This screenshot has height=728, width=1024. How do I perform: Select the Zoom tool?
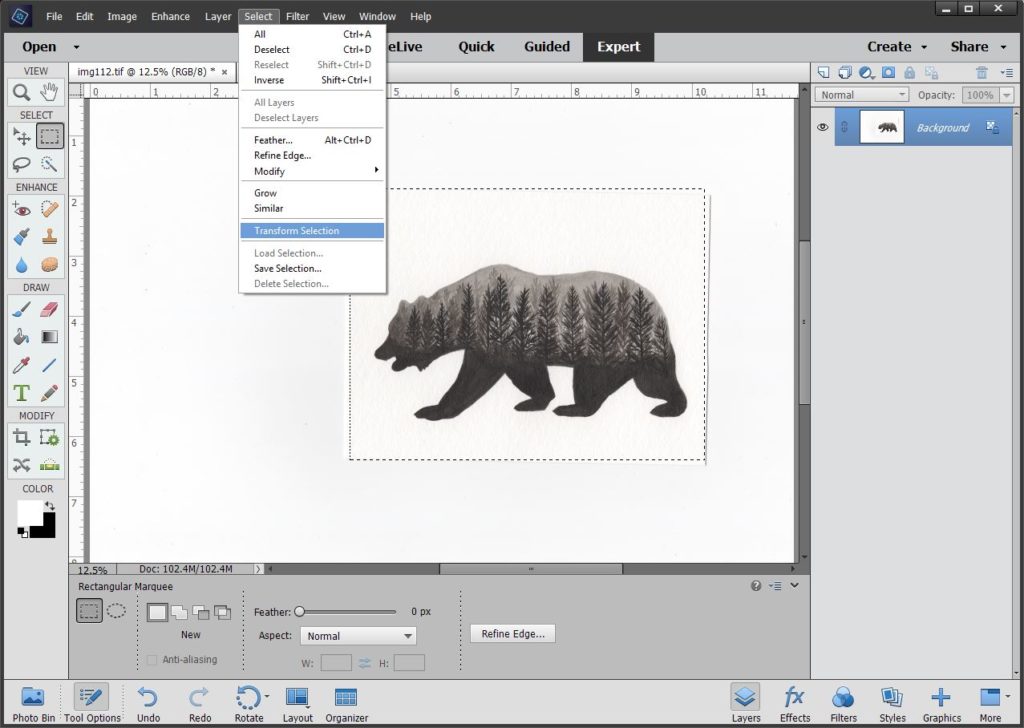[x=22, y=93]
